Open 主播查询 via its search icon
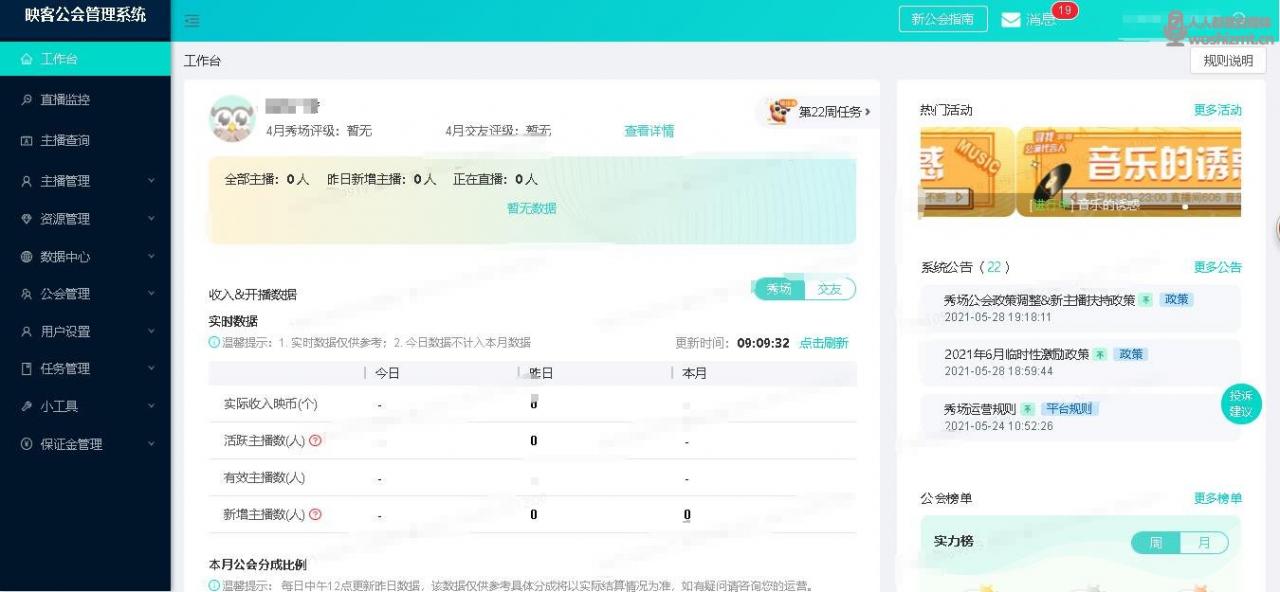 pyautogui.click(x=27, y=140)
